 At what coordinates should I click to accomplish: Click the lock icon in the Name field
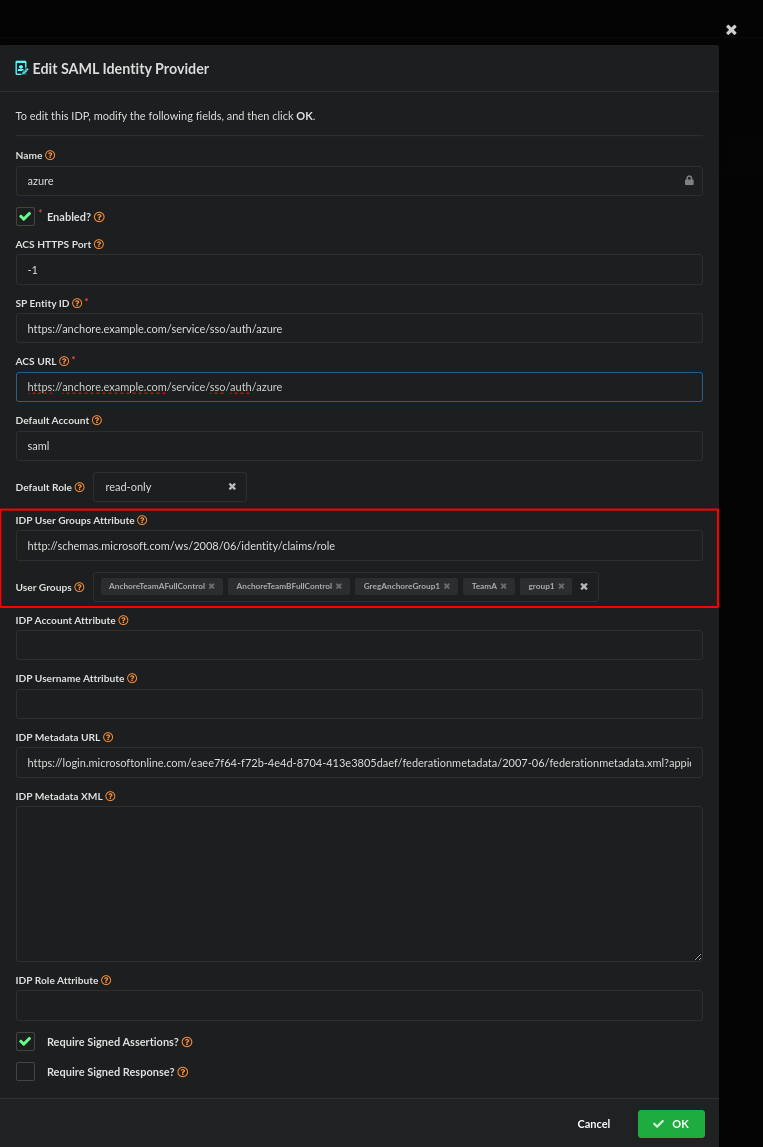coord(689,181)
